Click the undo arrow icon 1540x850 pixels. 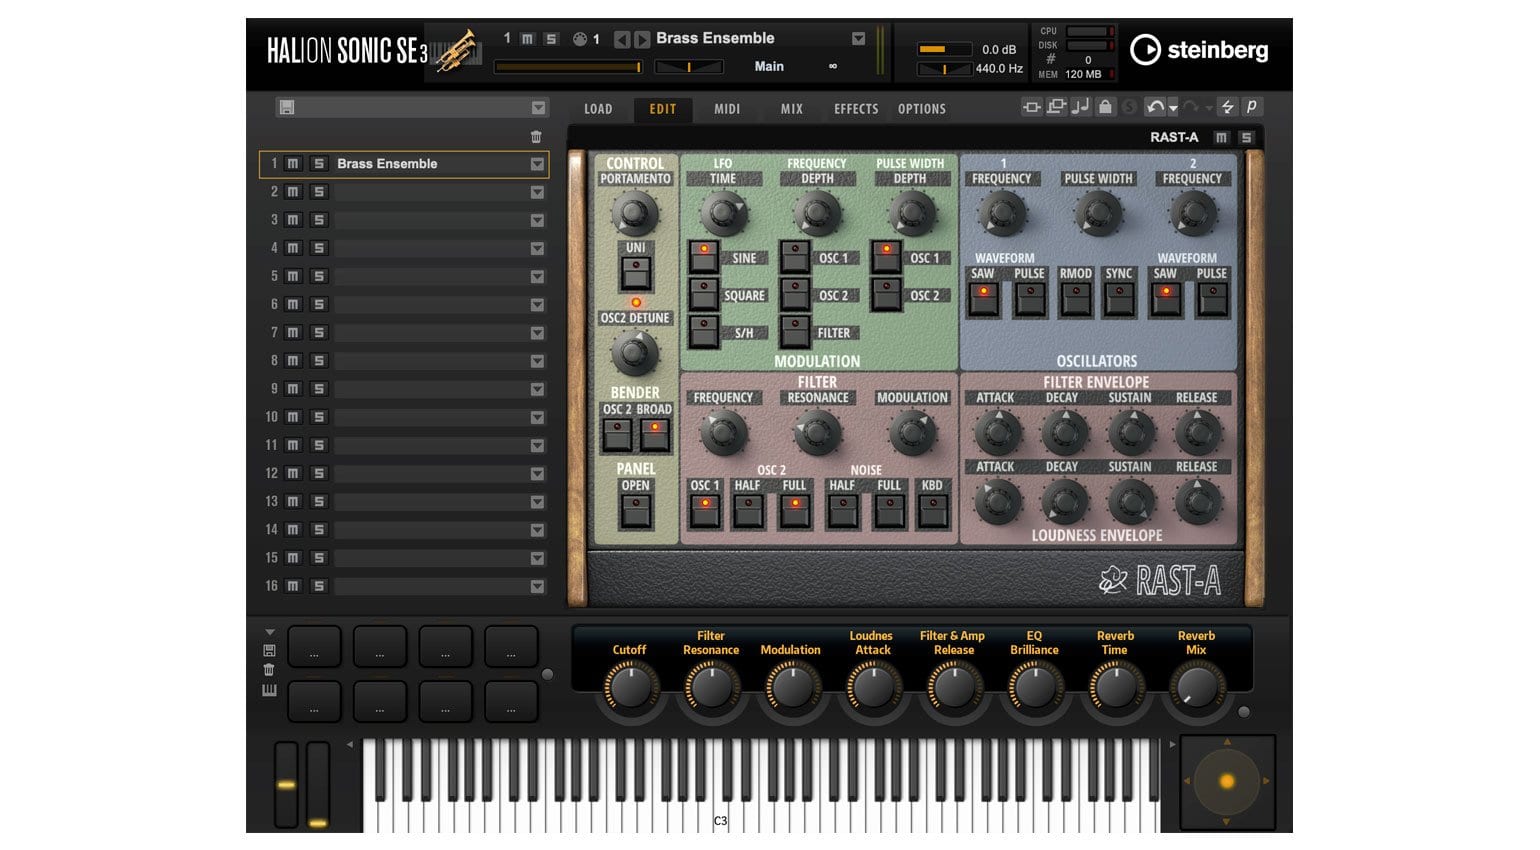click(x=1155, y=107)
